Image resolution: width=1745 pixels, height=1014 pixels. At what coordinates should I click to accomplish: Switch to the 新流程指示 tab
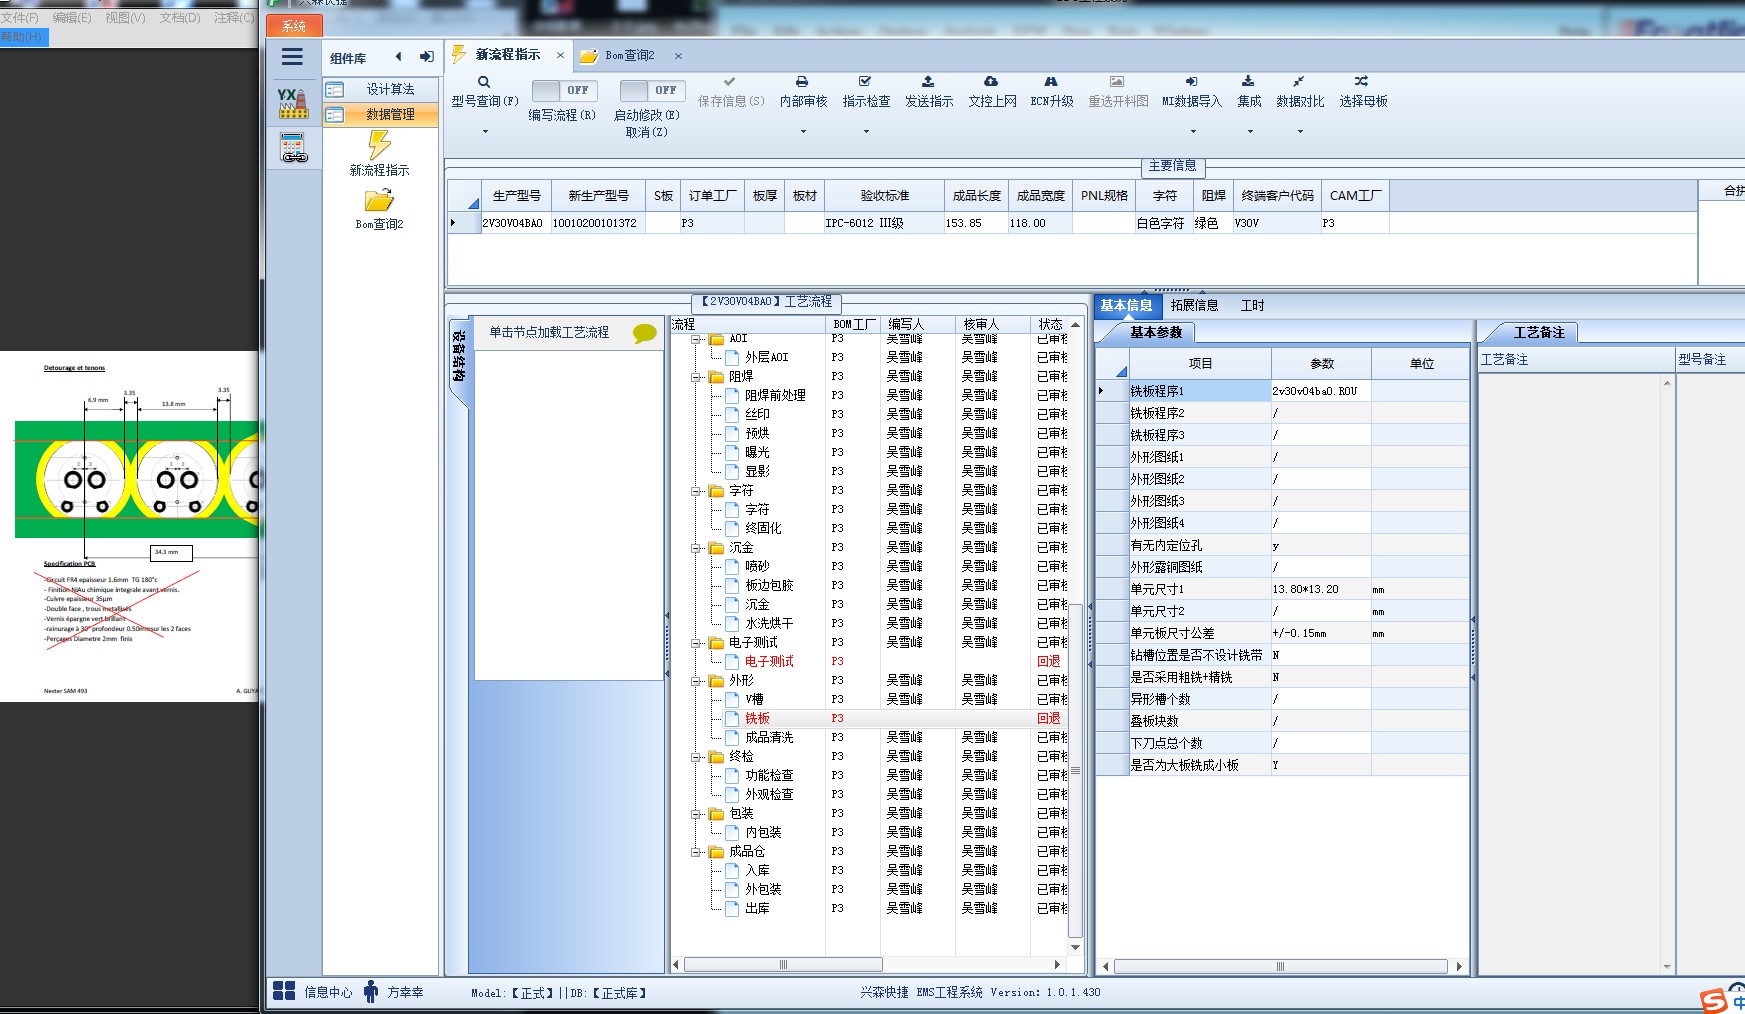coord(507,55)
